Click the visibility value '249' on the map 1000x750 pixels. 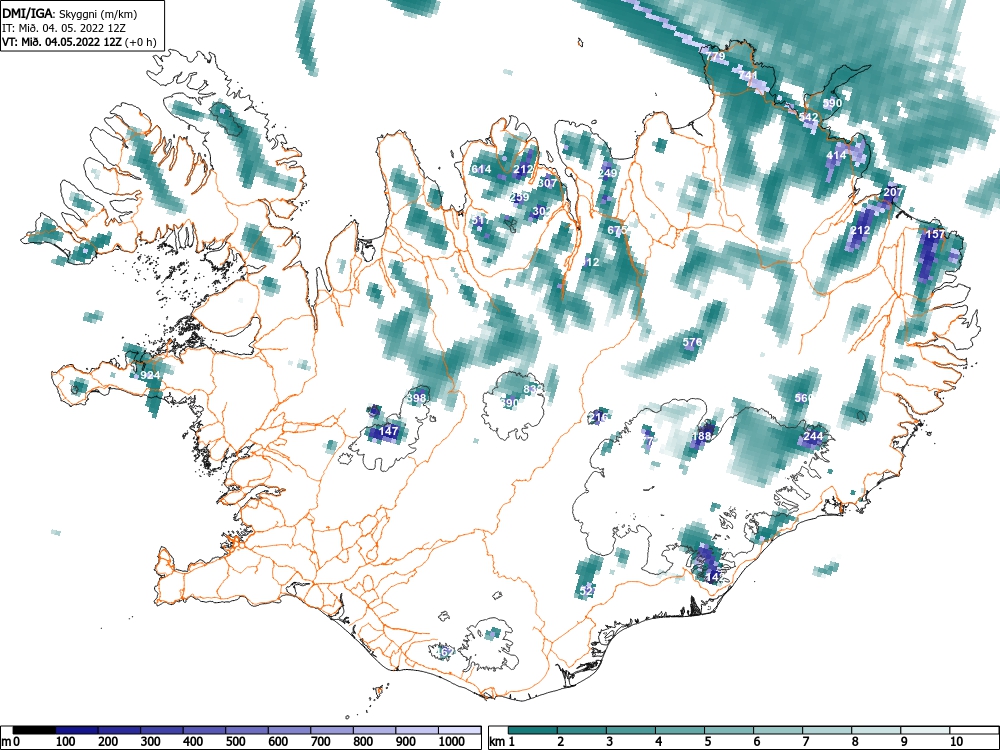608,173
